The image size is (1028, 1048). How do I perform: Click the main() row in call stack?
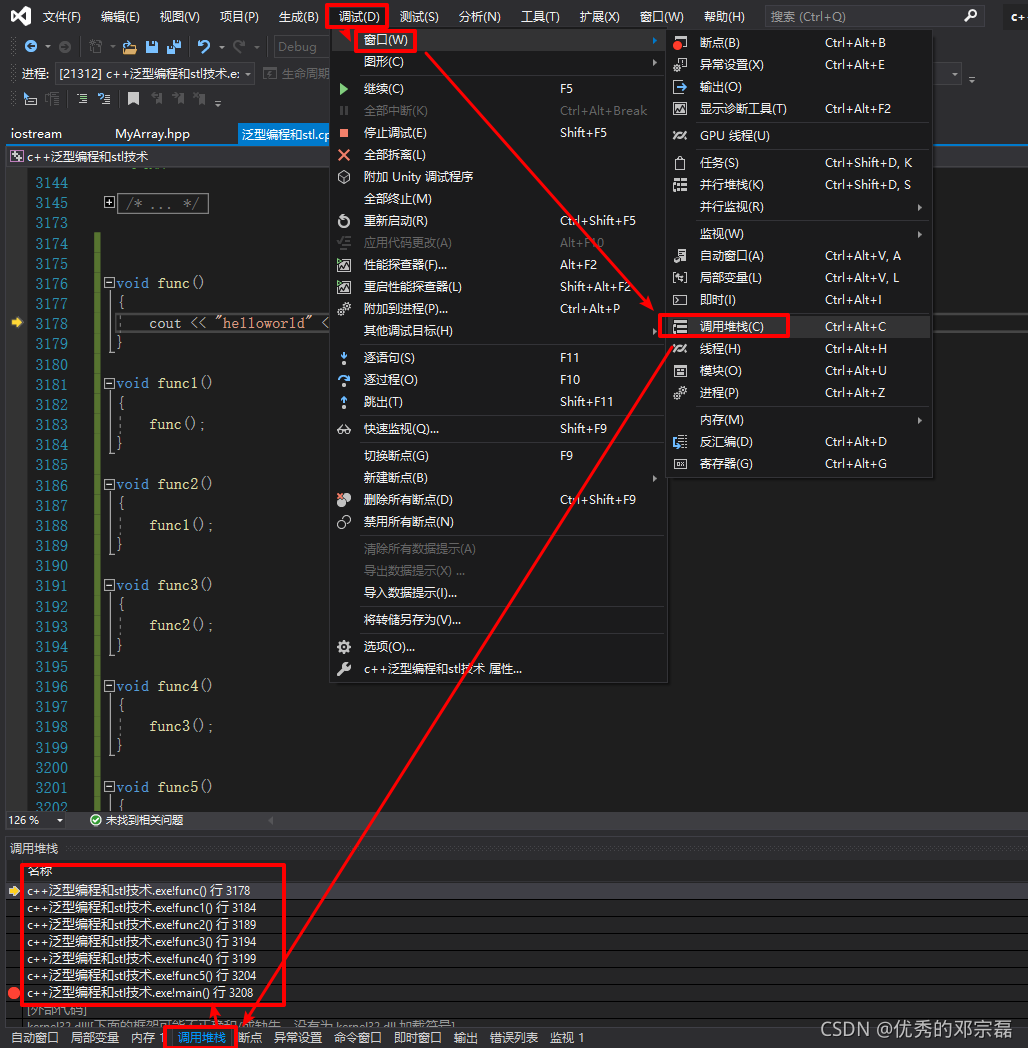[x=516, y=993]
